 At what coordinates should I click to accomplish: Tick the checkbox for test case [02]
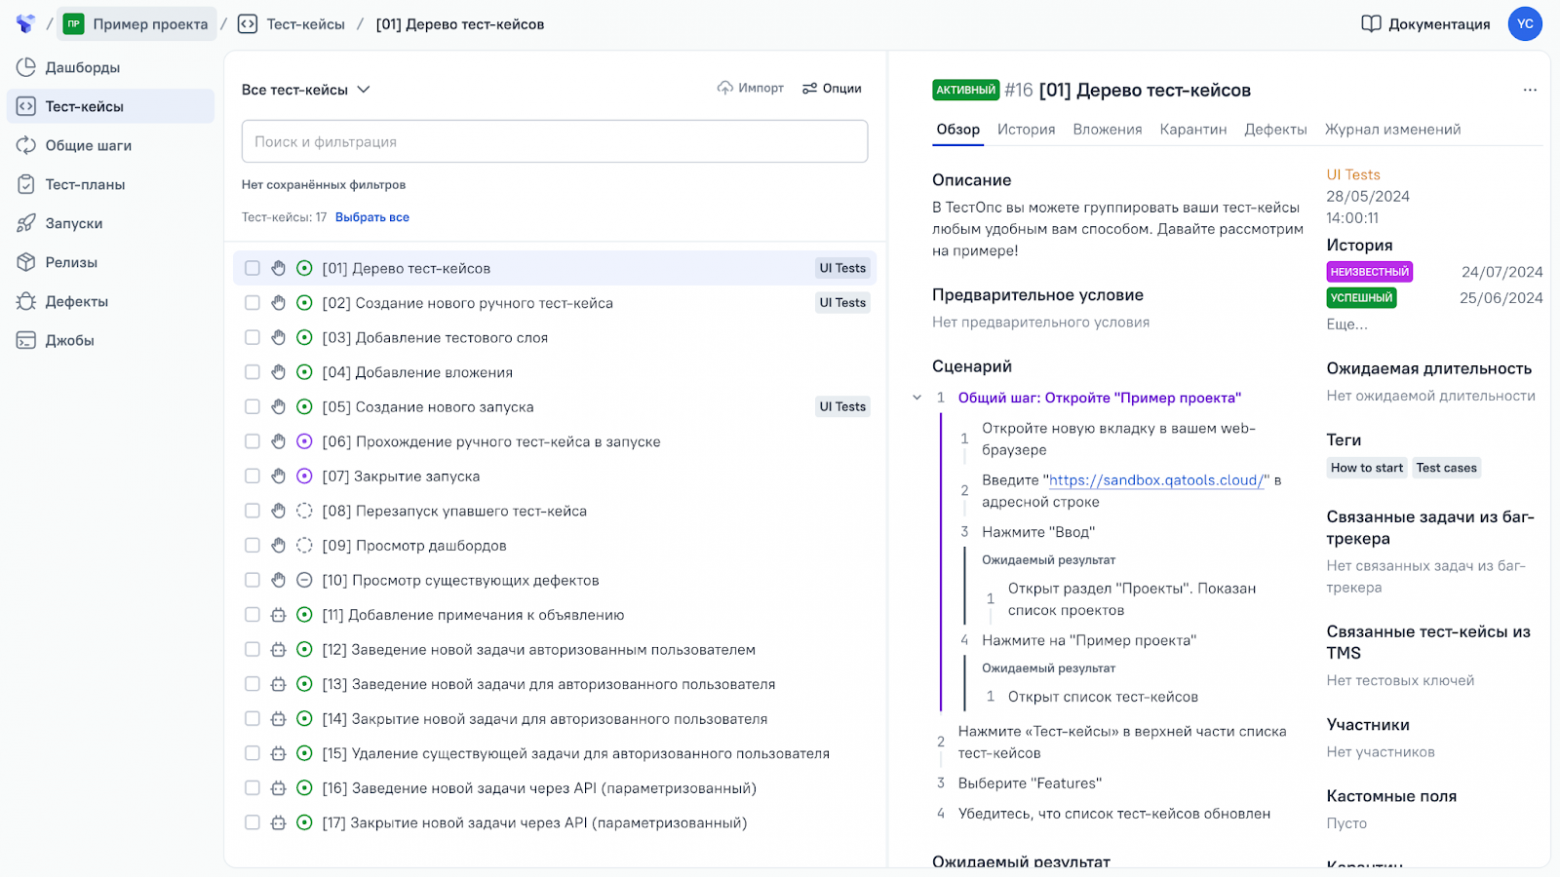point(252,303)
